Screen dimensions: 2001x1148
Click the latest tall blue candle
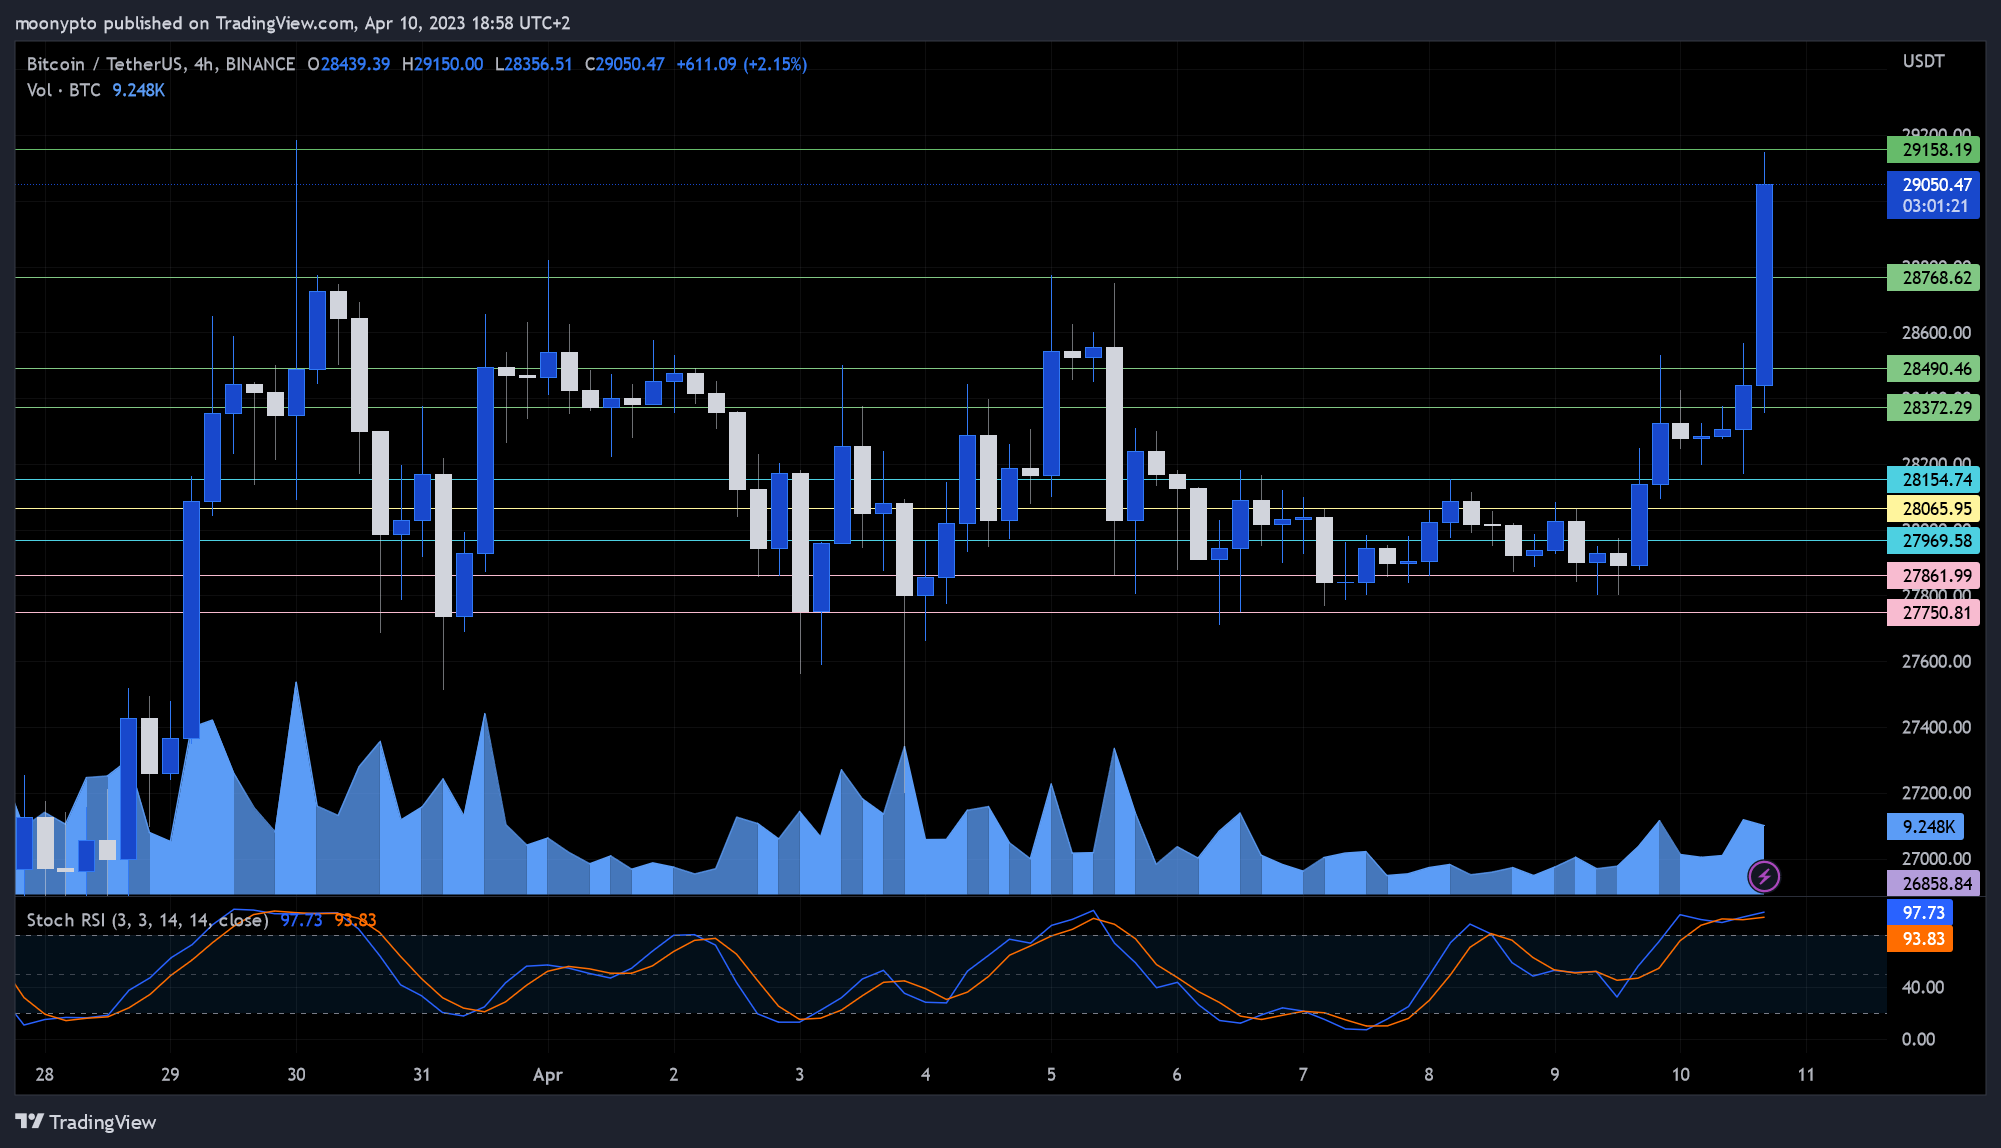pyautogui.click(x=1764, y=285)
